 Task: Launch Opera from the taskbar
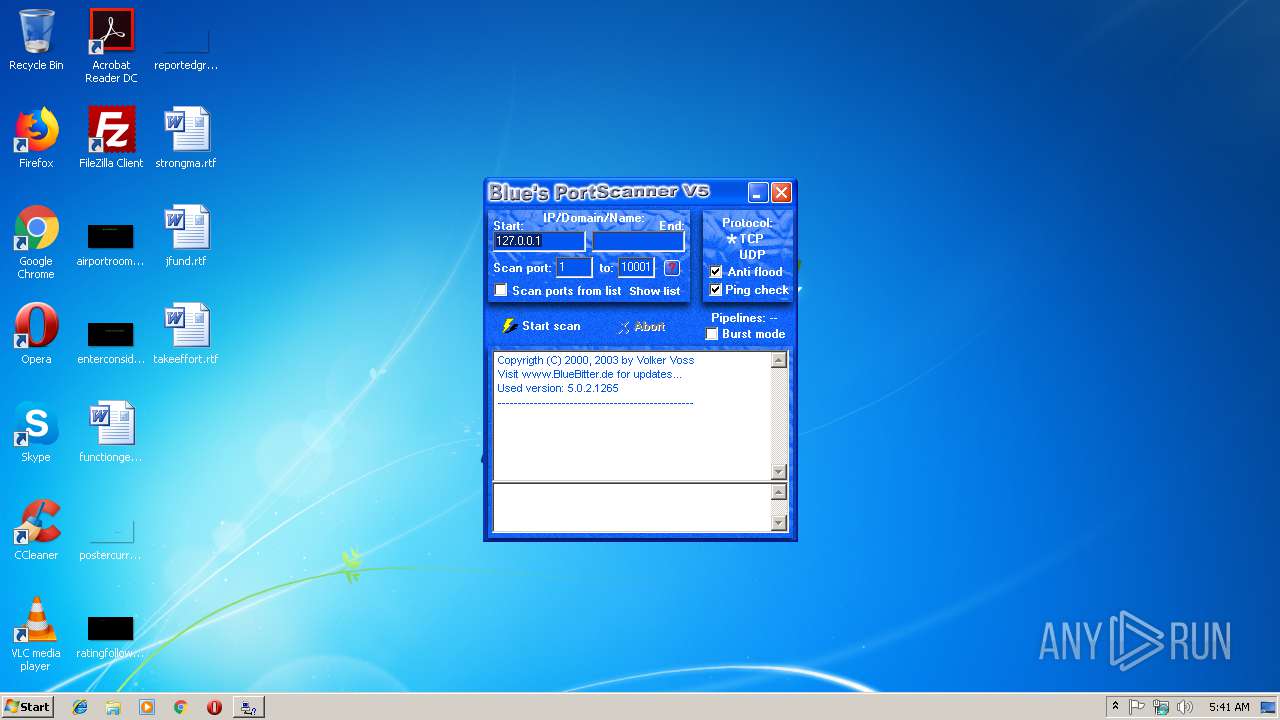click(x=214, y=707)
